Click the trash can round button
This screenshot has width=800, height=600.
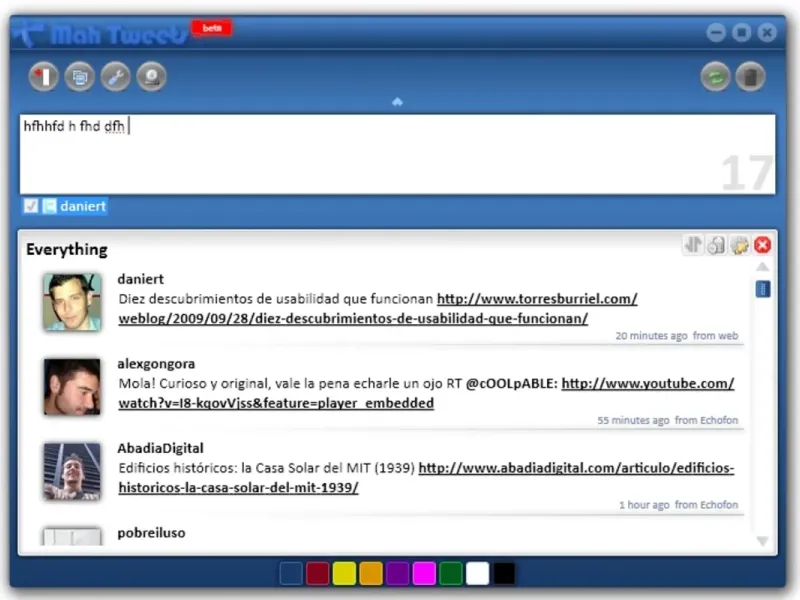point(750,77)
